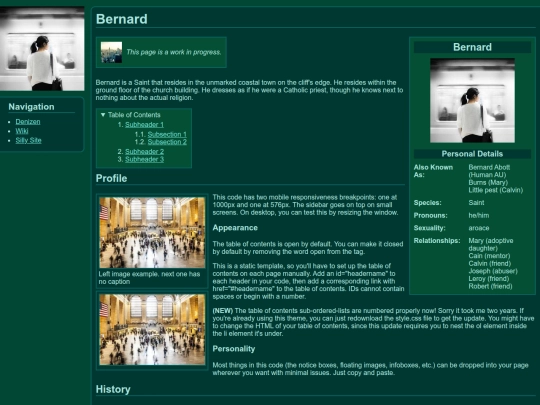Image resolution: width=540 pixels, height=405 pixels.
Task: Click the 'Pronouns:' label
Action: coord(430,215)
